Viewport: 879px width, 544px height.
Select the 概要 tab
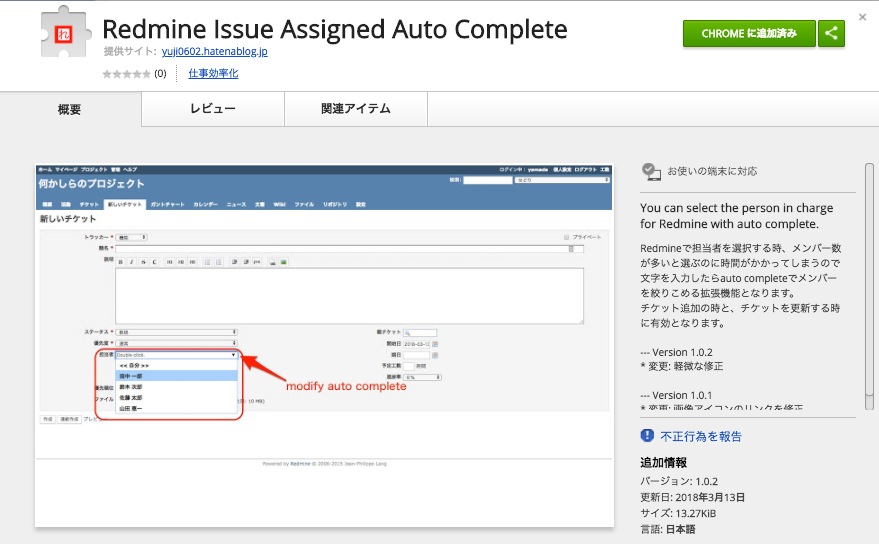coord(70,109)
